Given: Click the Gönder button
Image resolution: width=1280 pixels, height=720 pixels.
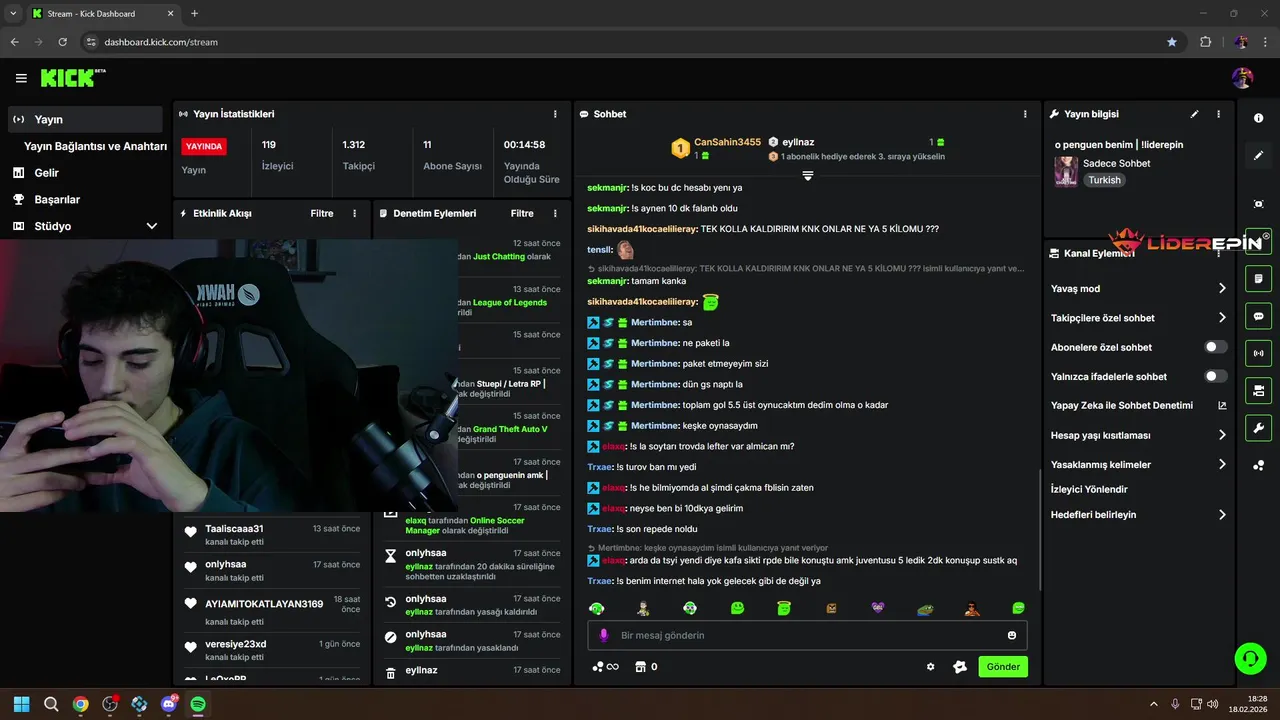Looking at the screenshot, I should (1003, 666).
